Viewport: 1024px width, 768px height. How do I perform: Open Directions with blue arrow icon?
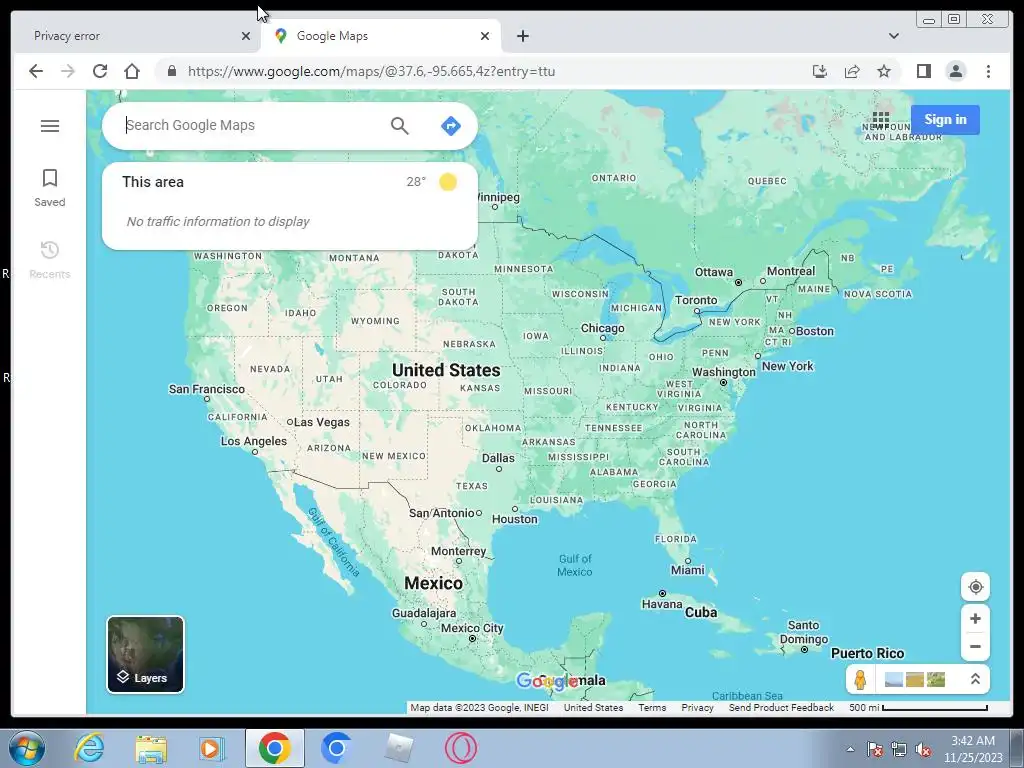tap(451, 125)
